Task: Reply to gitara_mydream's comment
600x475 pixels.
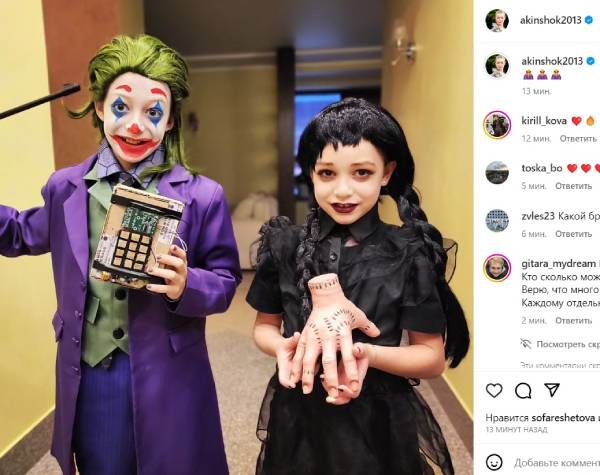Action: point(573,320)
